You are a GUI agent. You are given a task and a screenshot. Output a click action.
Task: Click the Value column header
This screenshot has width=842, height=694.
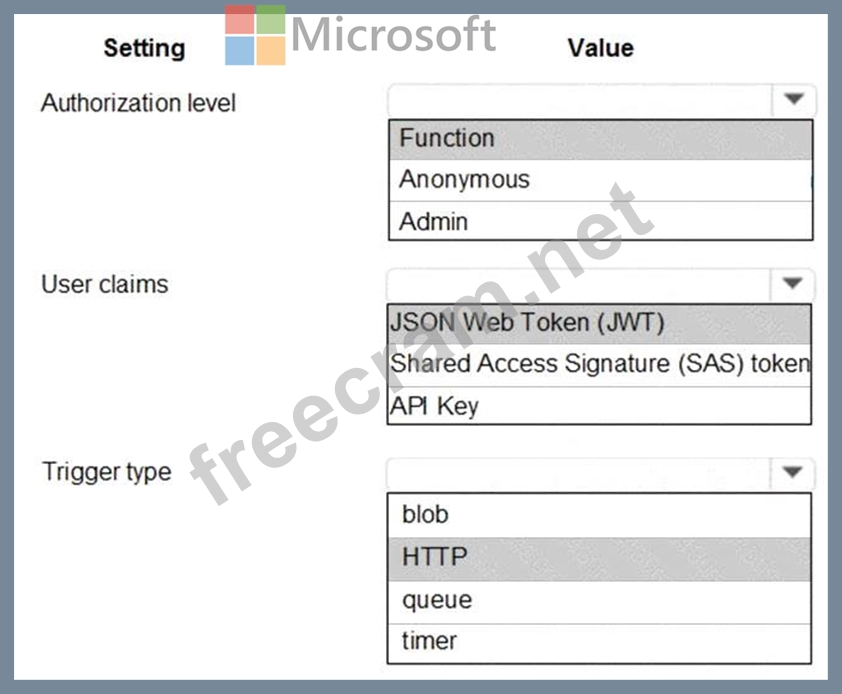tap(600, 48)
